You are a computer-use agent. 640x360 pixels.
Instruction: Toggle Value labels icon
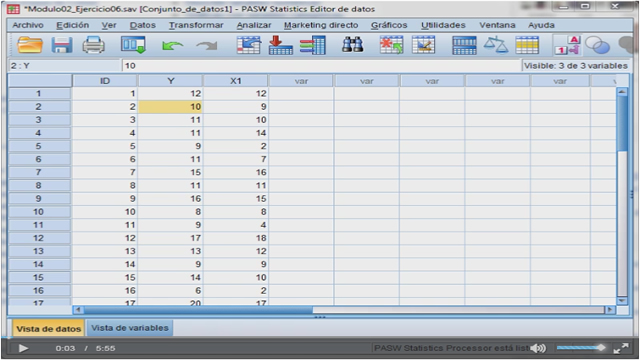tap(567, 45)
